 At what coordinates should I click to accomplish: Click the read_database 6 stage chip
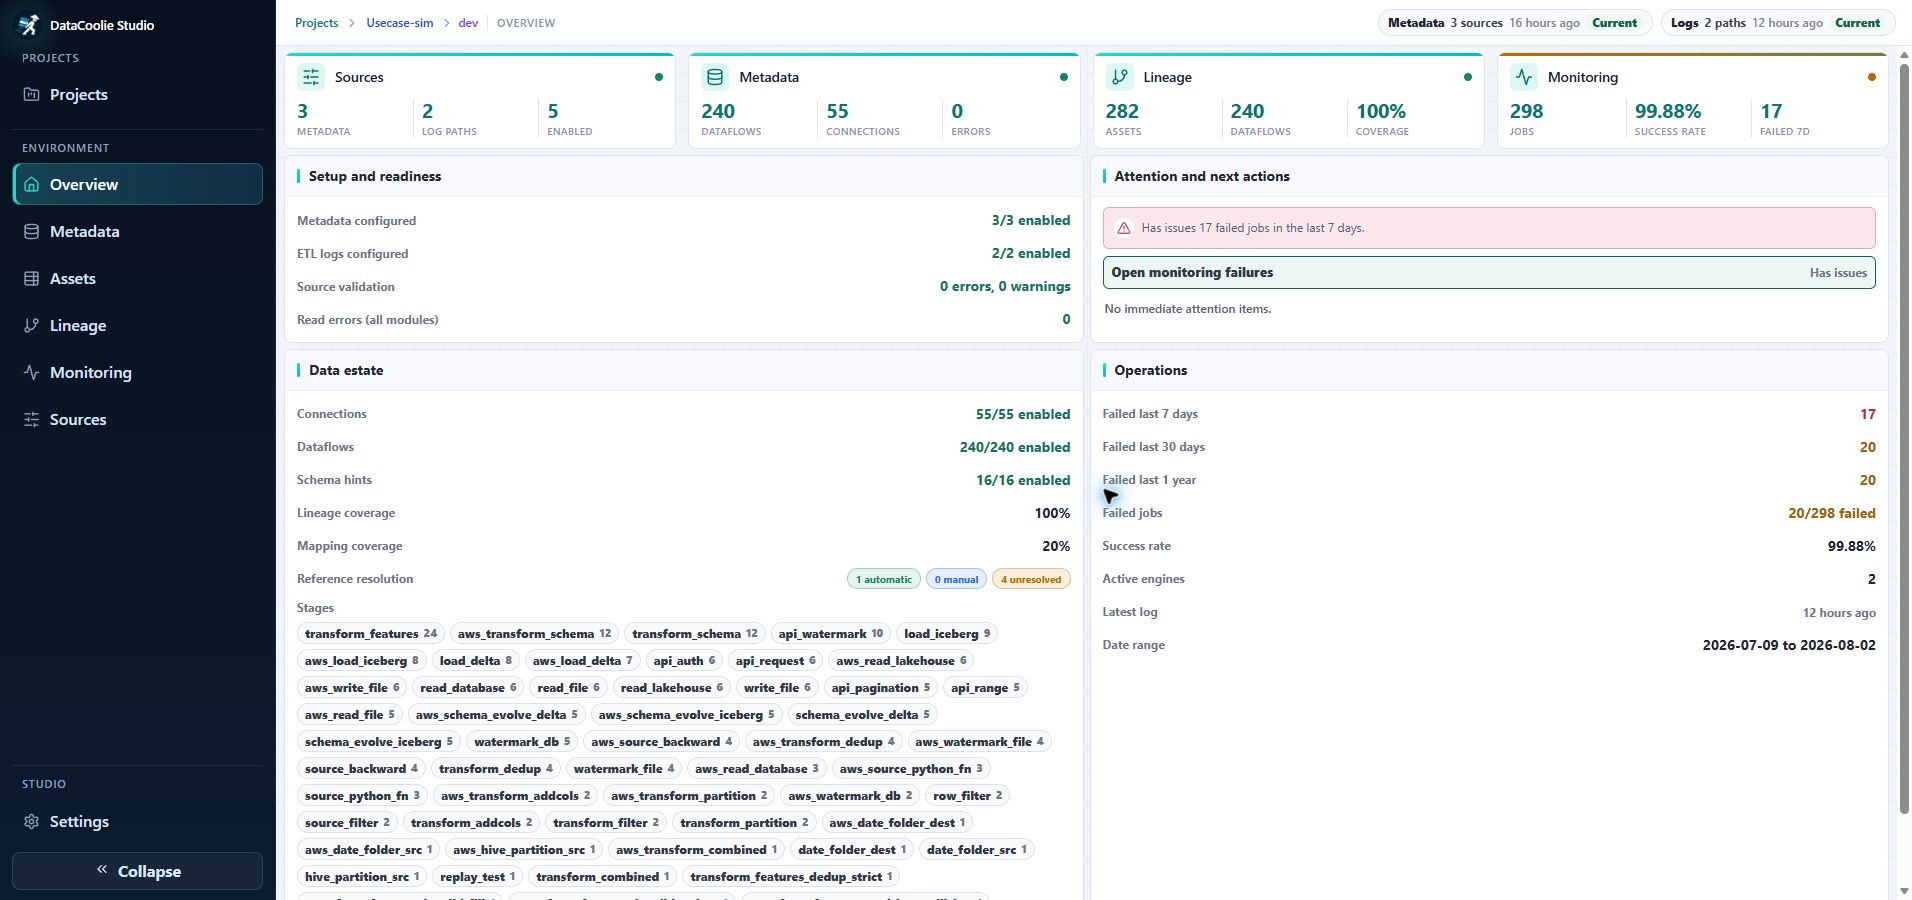tap(468, 688)
